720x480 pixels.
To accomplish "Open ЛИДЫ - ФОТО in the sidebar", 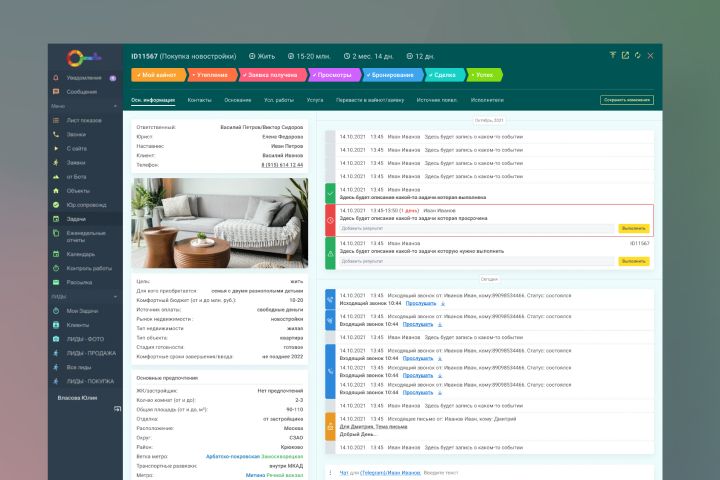I will (x=85, y=339).
